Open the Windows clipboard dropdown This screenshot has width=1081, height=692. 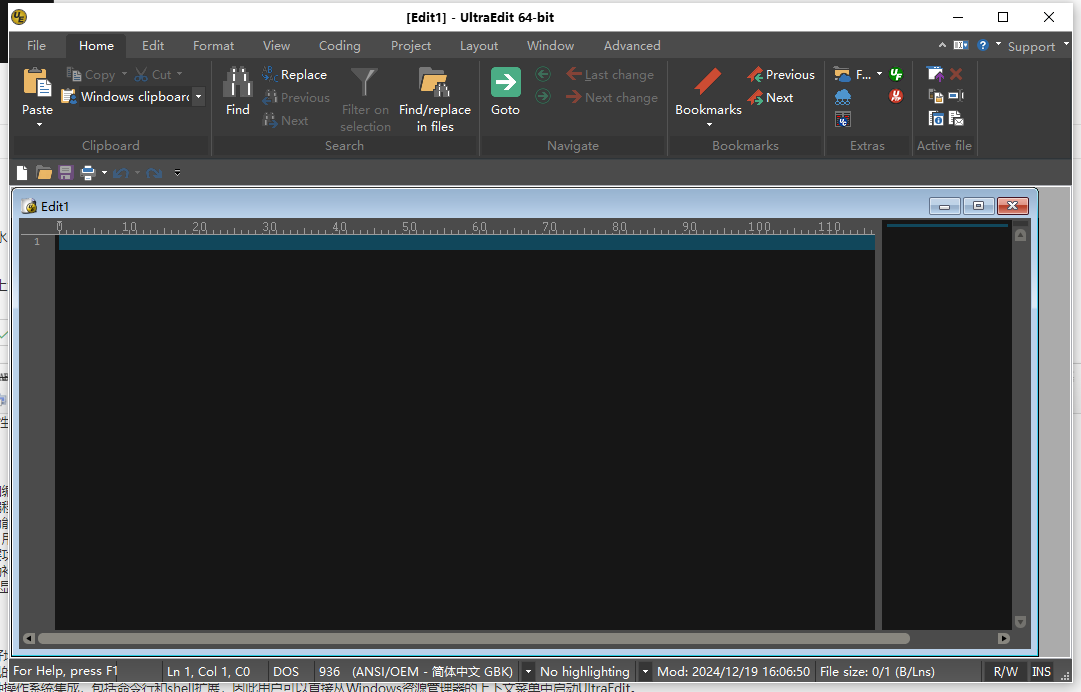198,96
